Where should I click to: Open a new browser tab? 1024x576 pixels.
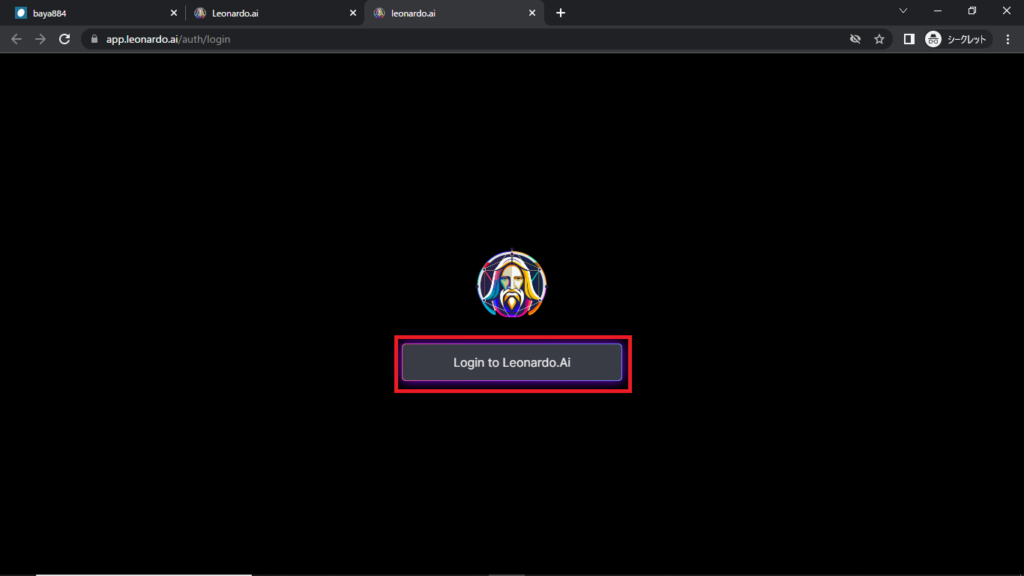[x=560, y=13]
